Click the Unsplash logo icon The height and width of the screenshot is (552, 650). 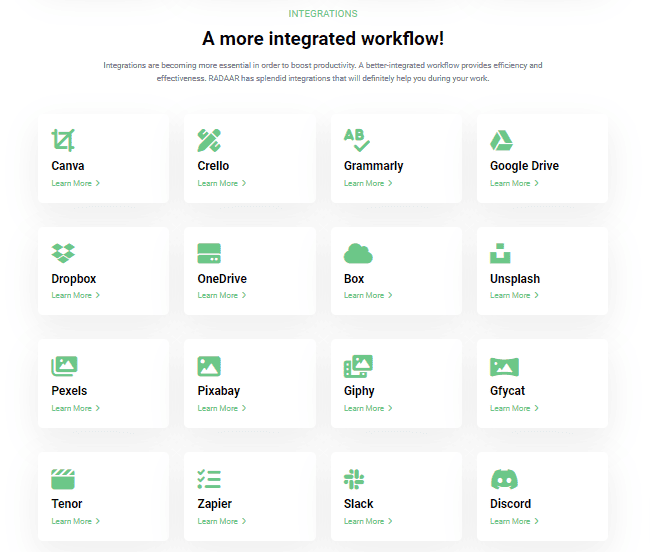pyautogui.click(x=501, y=253)
